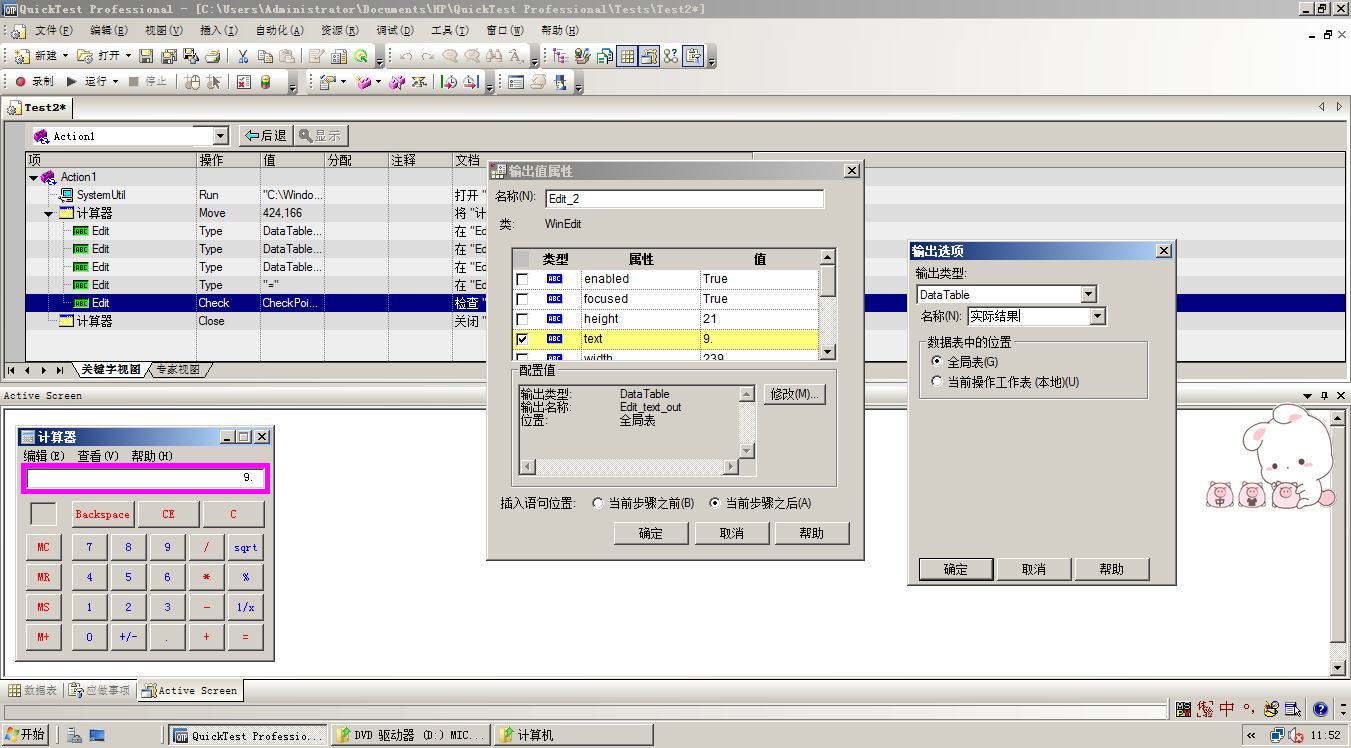Click the help question mark tray icon
The height and width of the screenshot is (748, 1351).
[x=1320, y=709]
